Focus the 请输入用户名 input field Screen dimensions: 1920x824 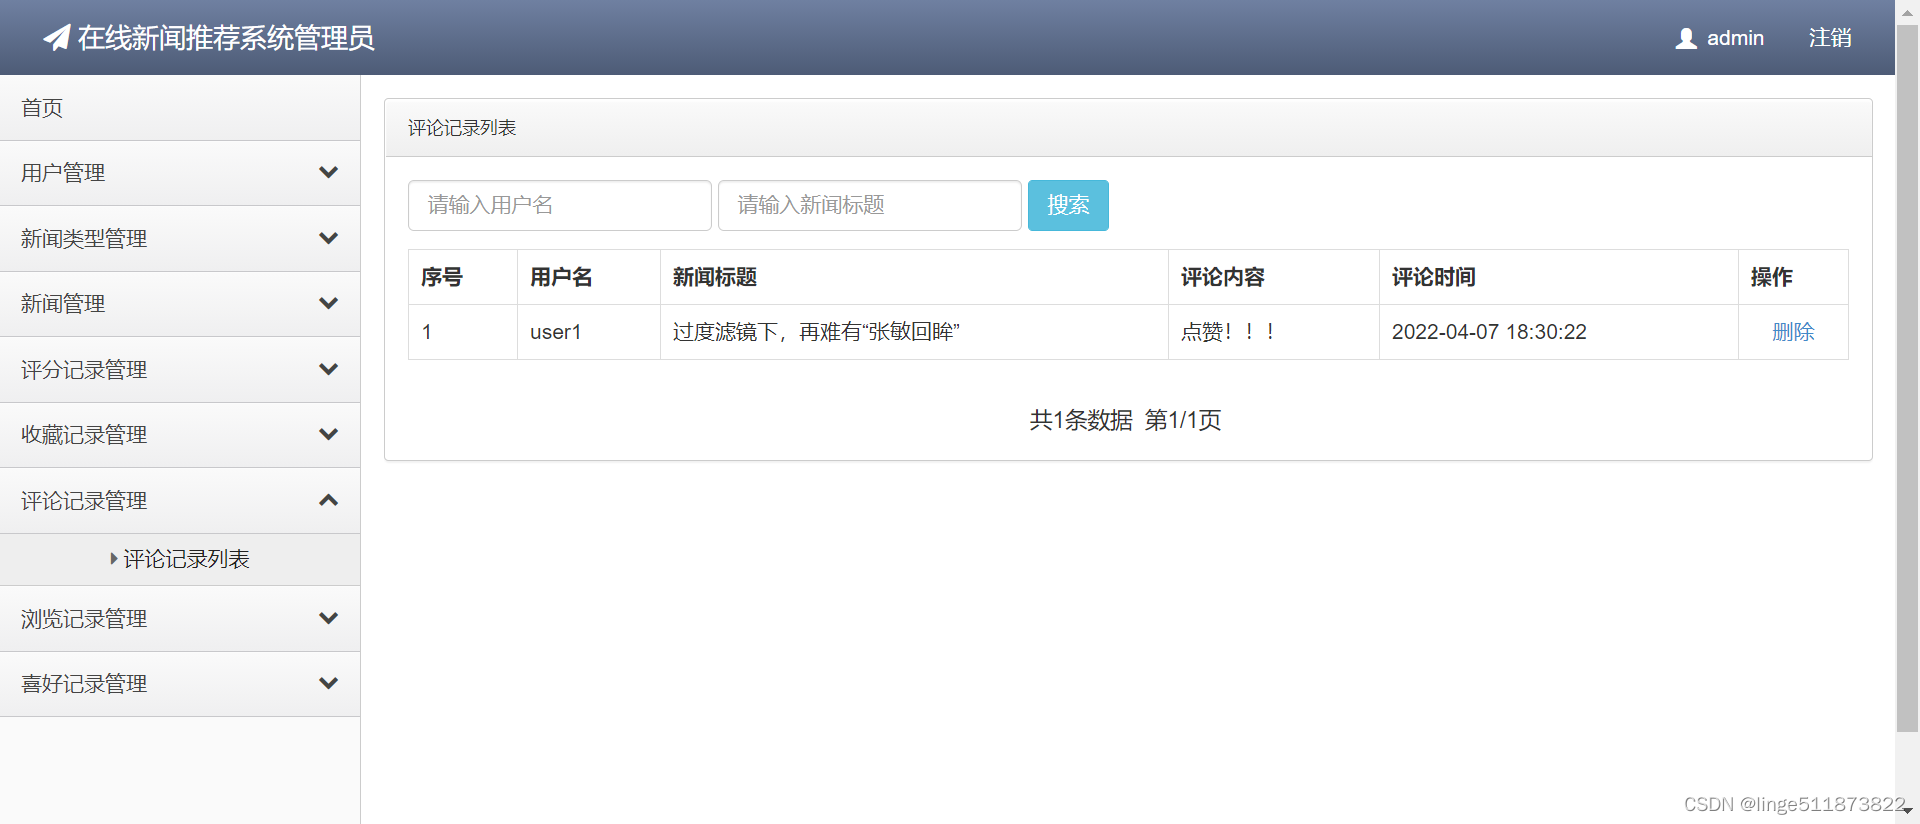560,205
